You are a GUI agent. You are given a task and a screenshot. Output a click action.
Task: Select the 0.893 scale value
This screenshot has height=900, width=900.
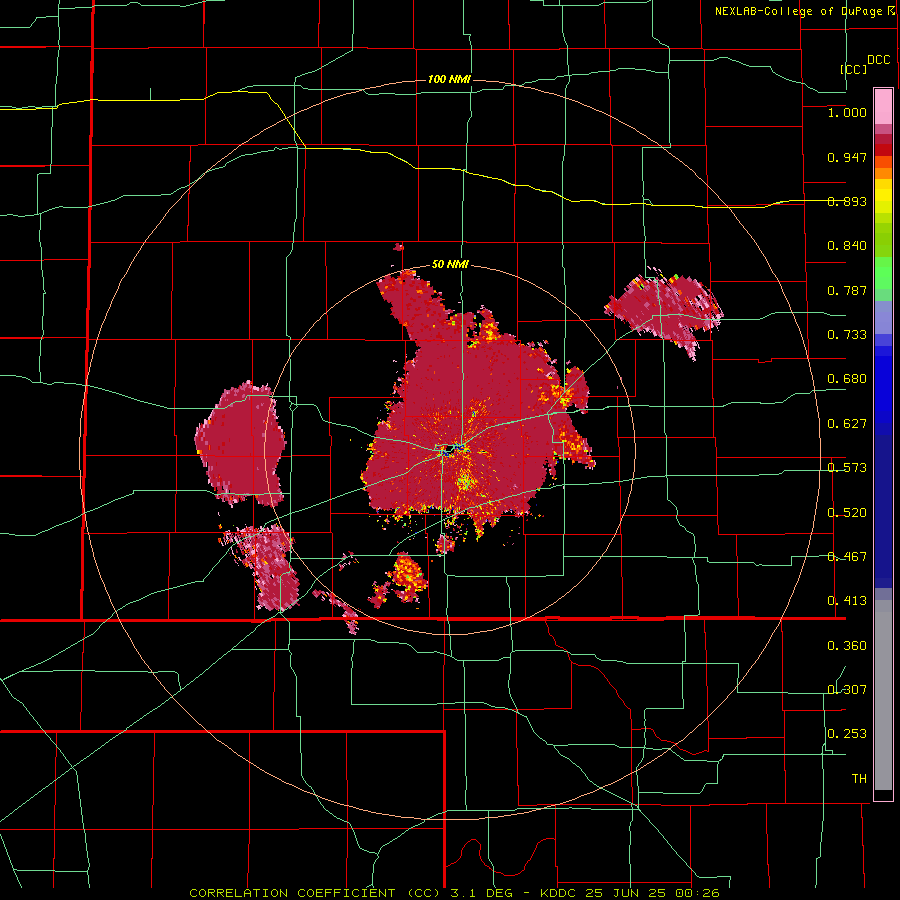(x=847, y=201)
